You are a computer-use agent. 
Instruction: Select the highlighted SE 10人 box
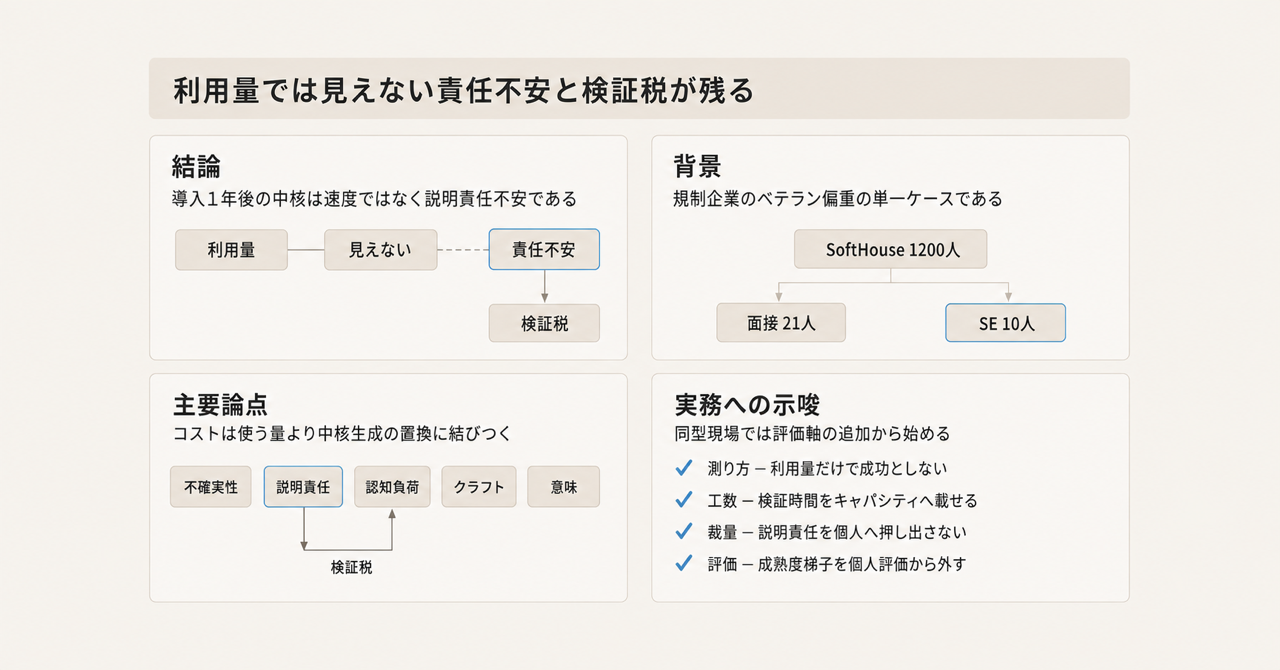pos(1005,323)
